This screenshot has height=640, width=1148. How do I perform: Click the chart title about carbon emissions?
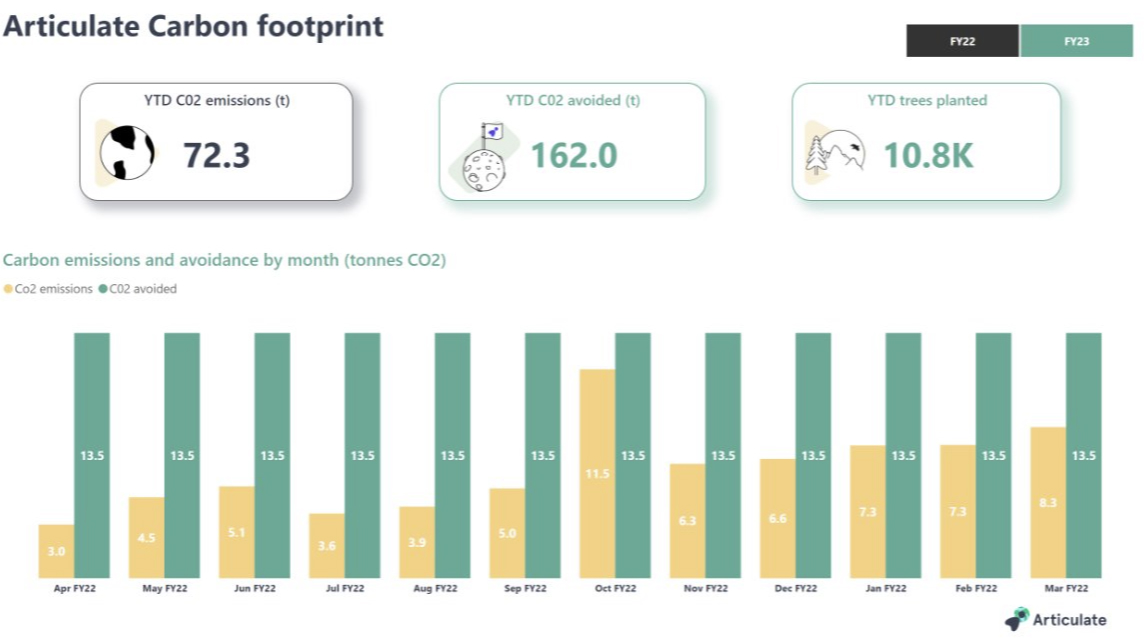(224, 260)
